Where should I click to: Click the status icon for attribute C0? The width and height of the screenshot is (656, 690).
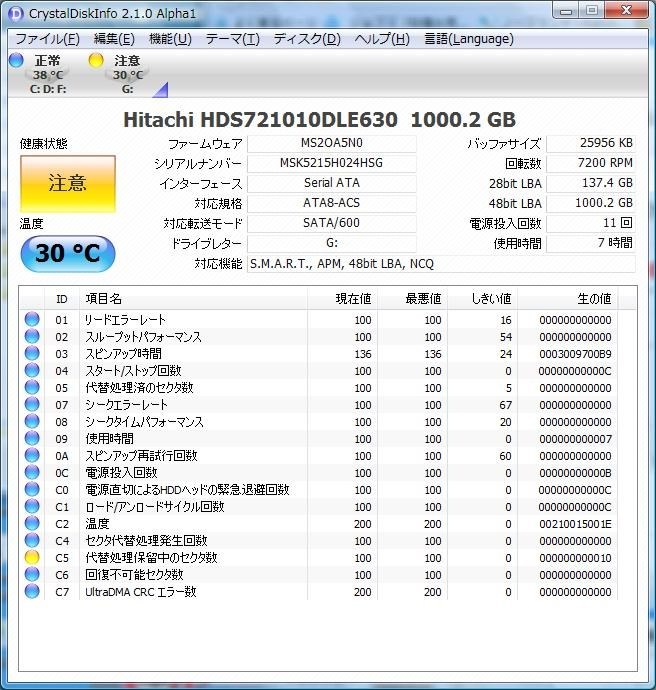(x=32, y=489)
